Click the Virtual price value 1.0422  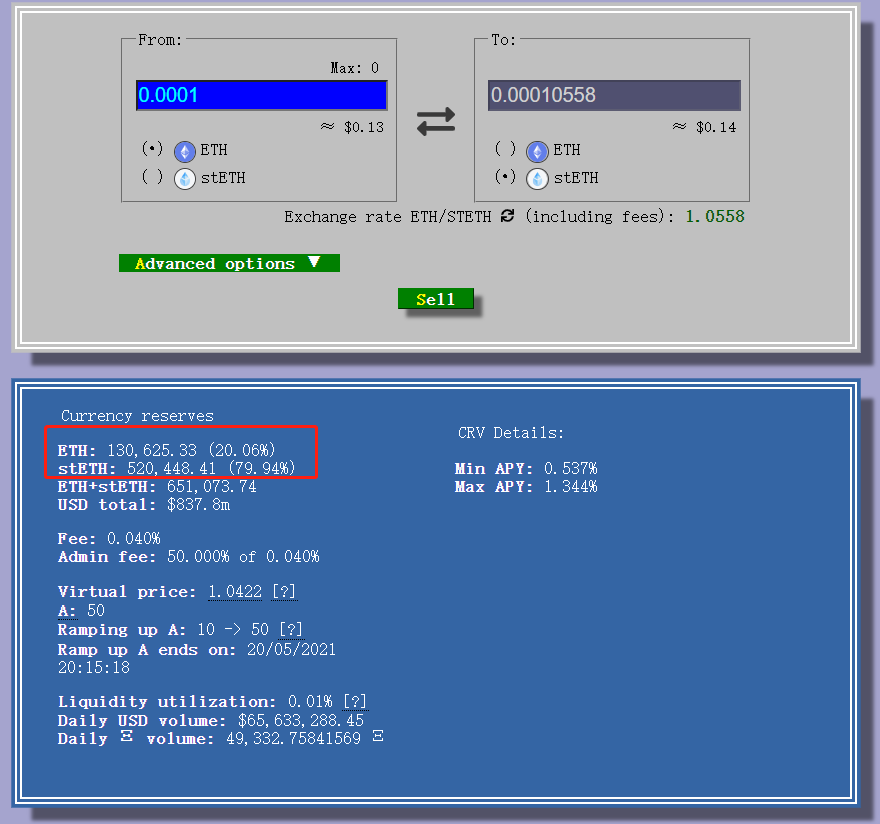pos(235,592)
